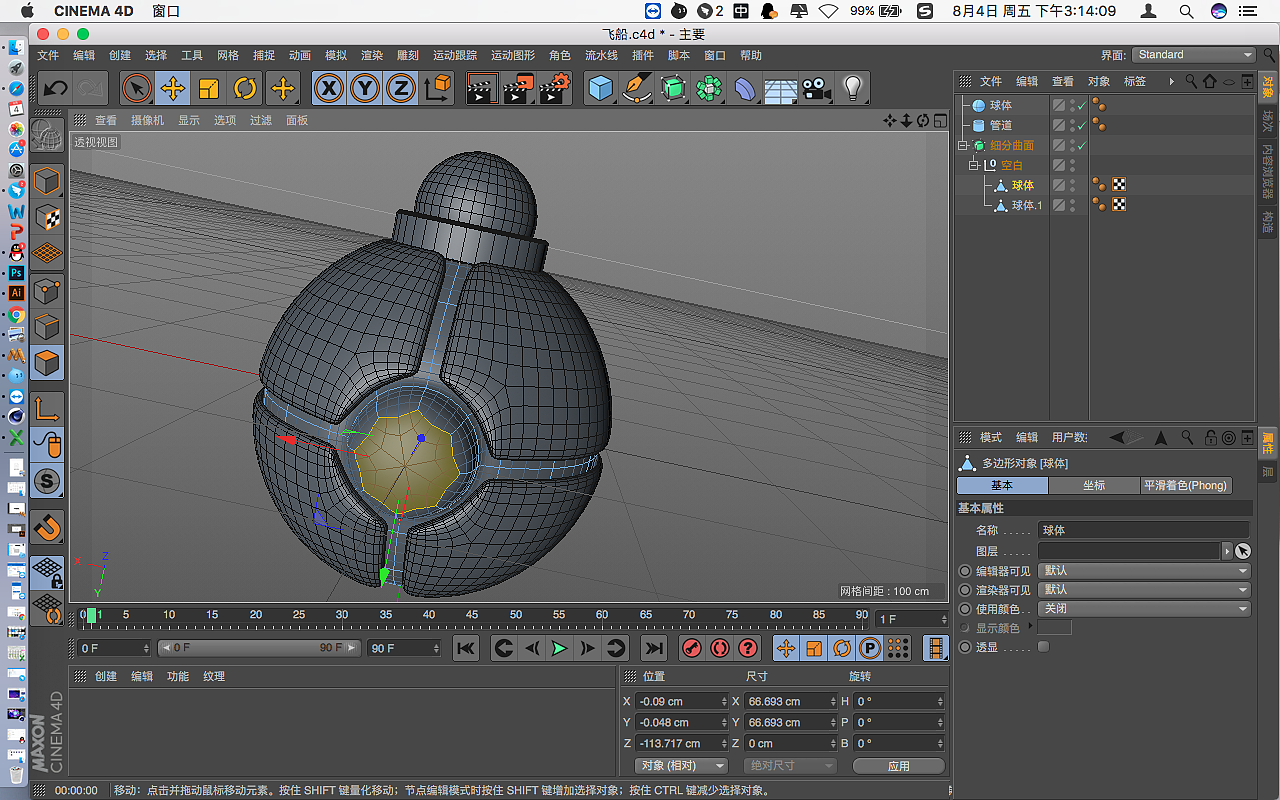
Task: Click the small arrow button after the 图层 field
Action: click(x=1227, y=551)
